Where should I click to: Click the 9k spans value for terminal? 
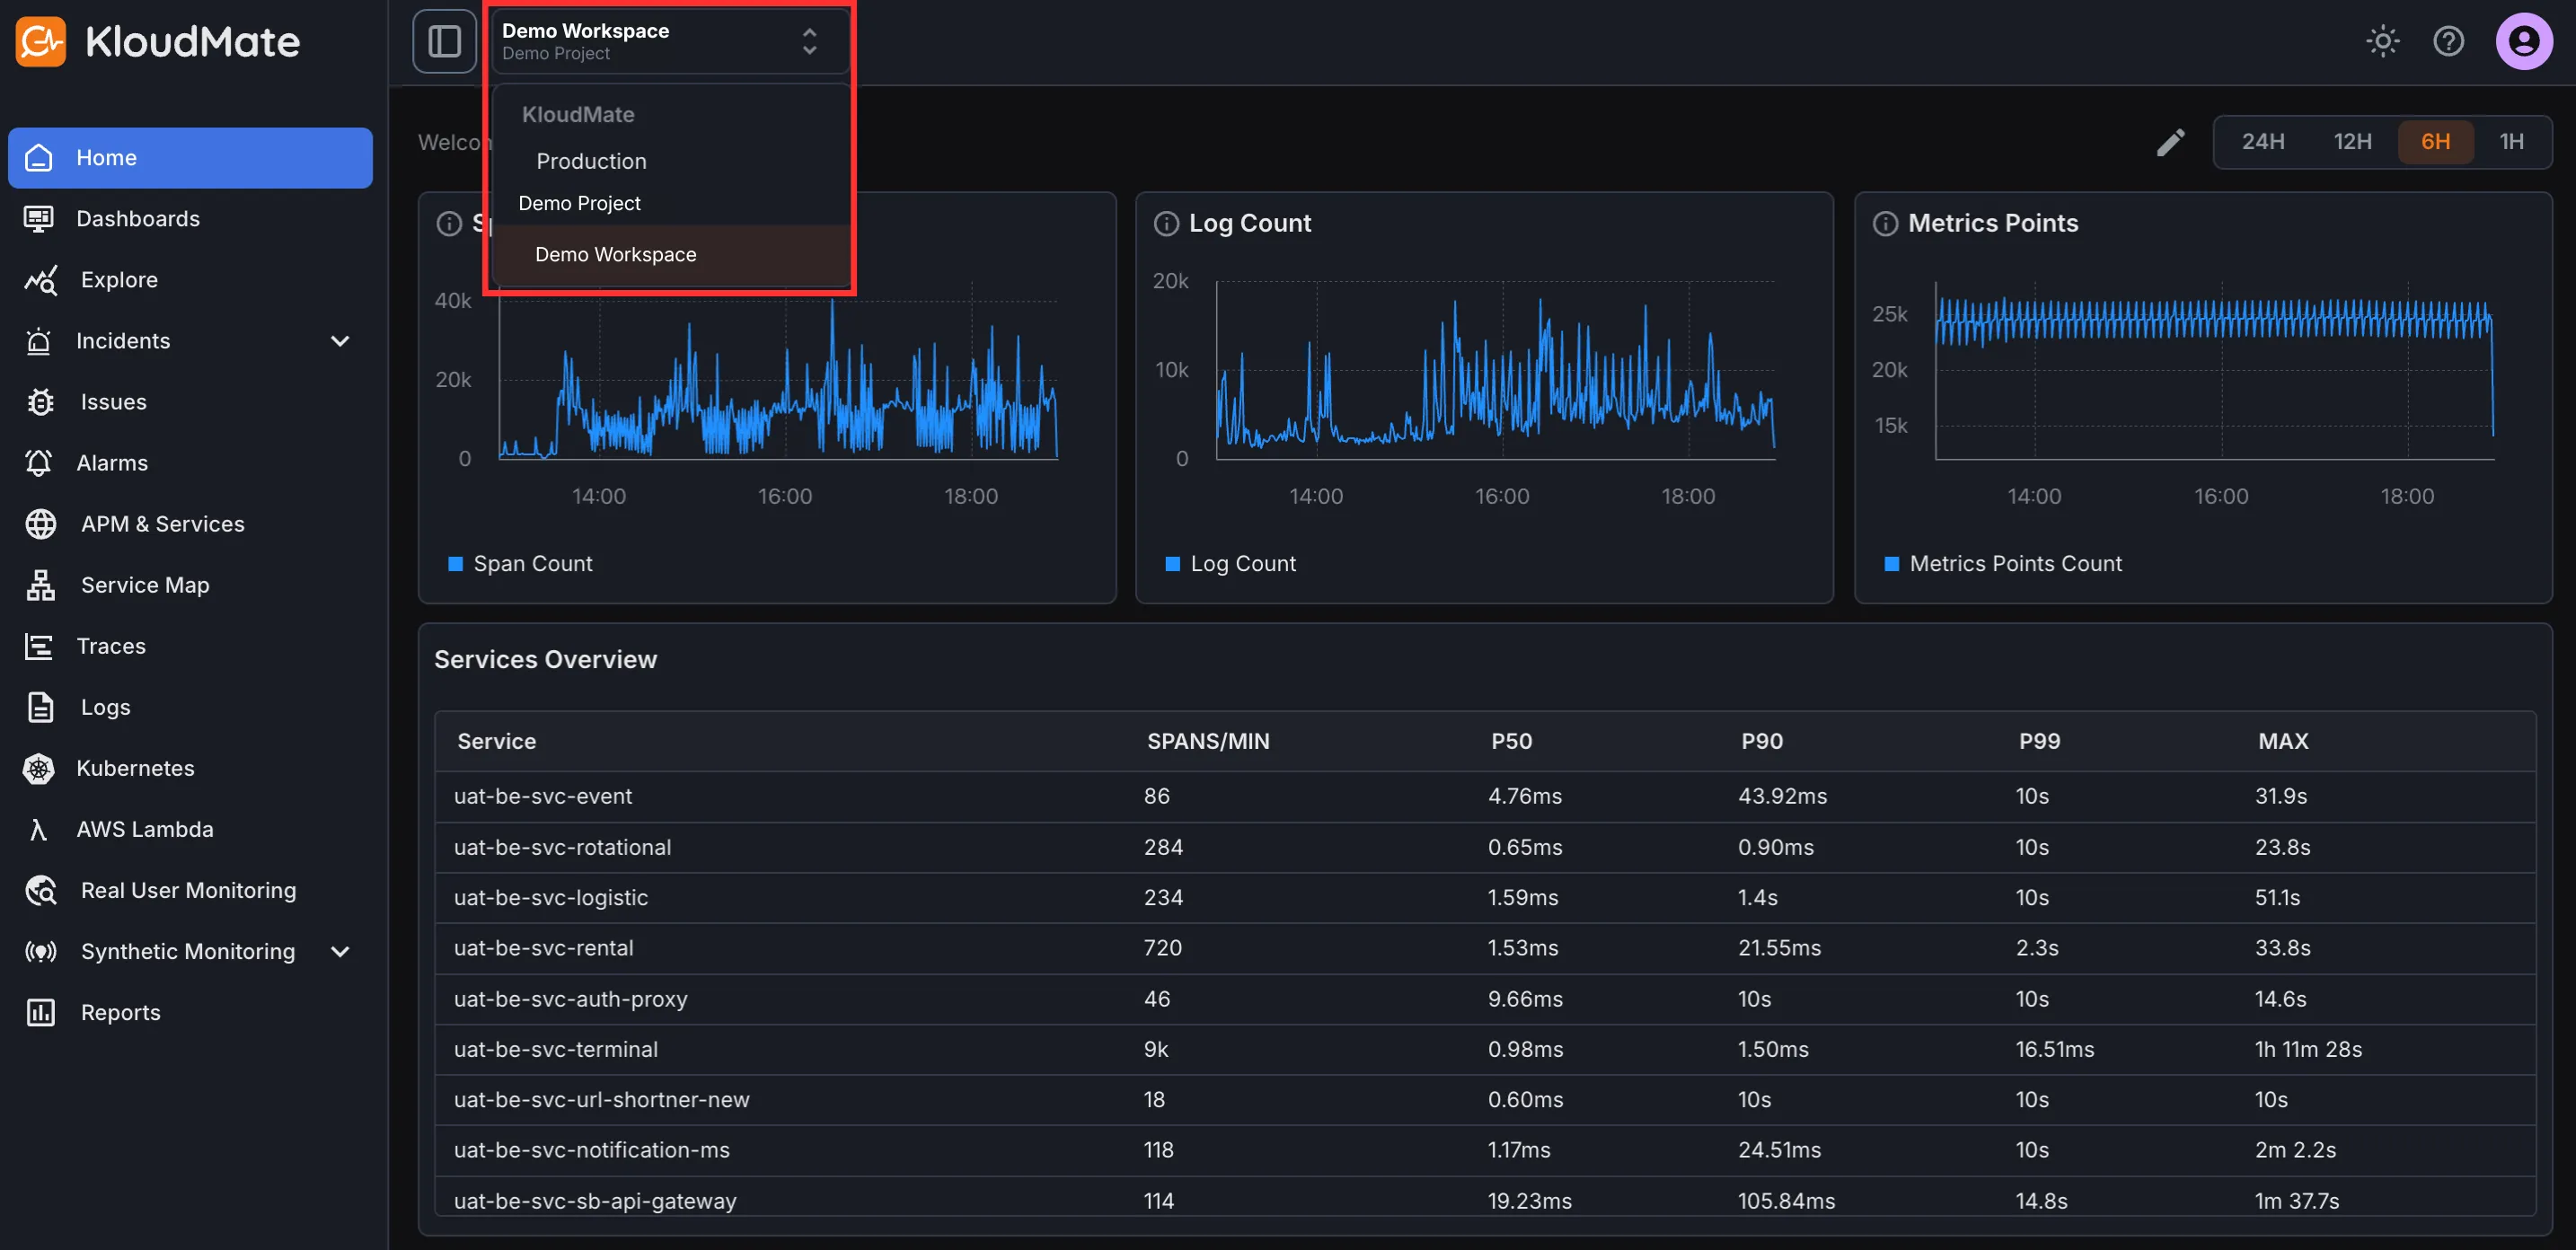1156,1049
